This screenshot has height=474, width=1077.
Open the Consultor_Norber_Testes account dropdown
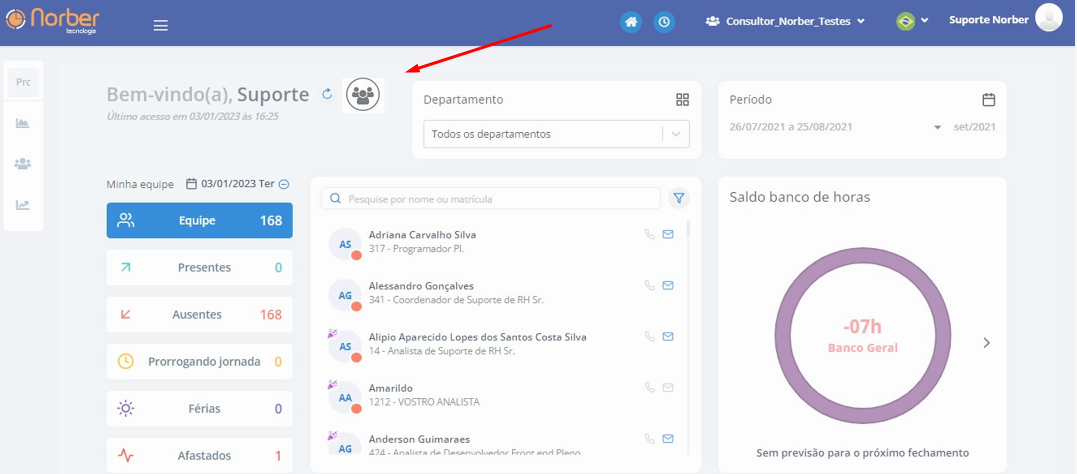point(785,21)
